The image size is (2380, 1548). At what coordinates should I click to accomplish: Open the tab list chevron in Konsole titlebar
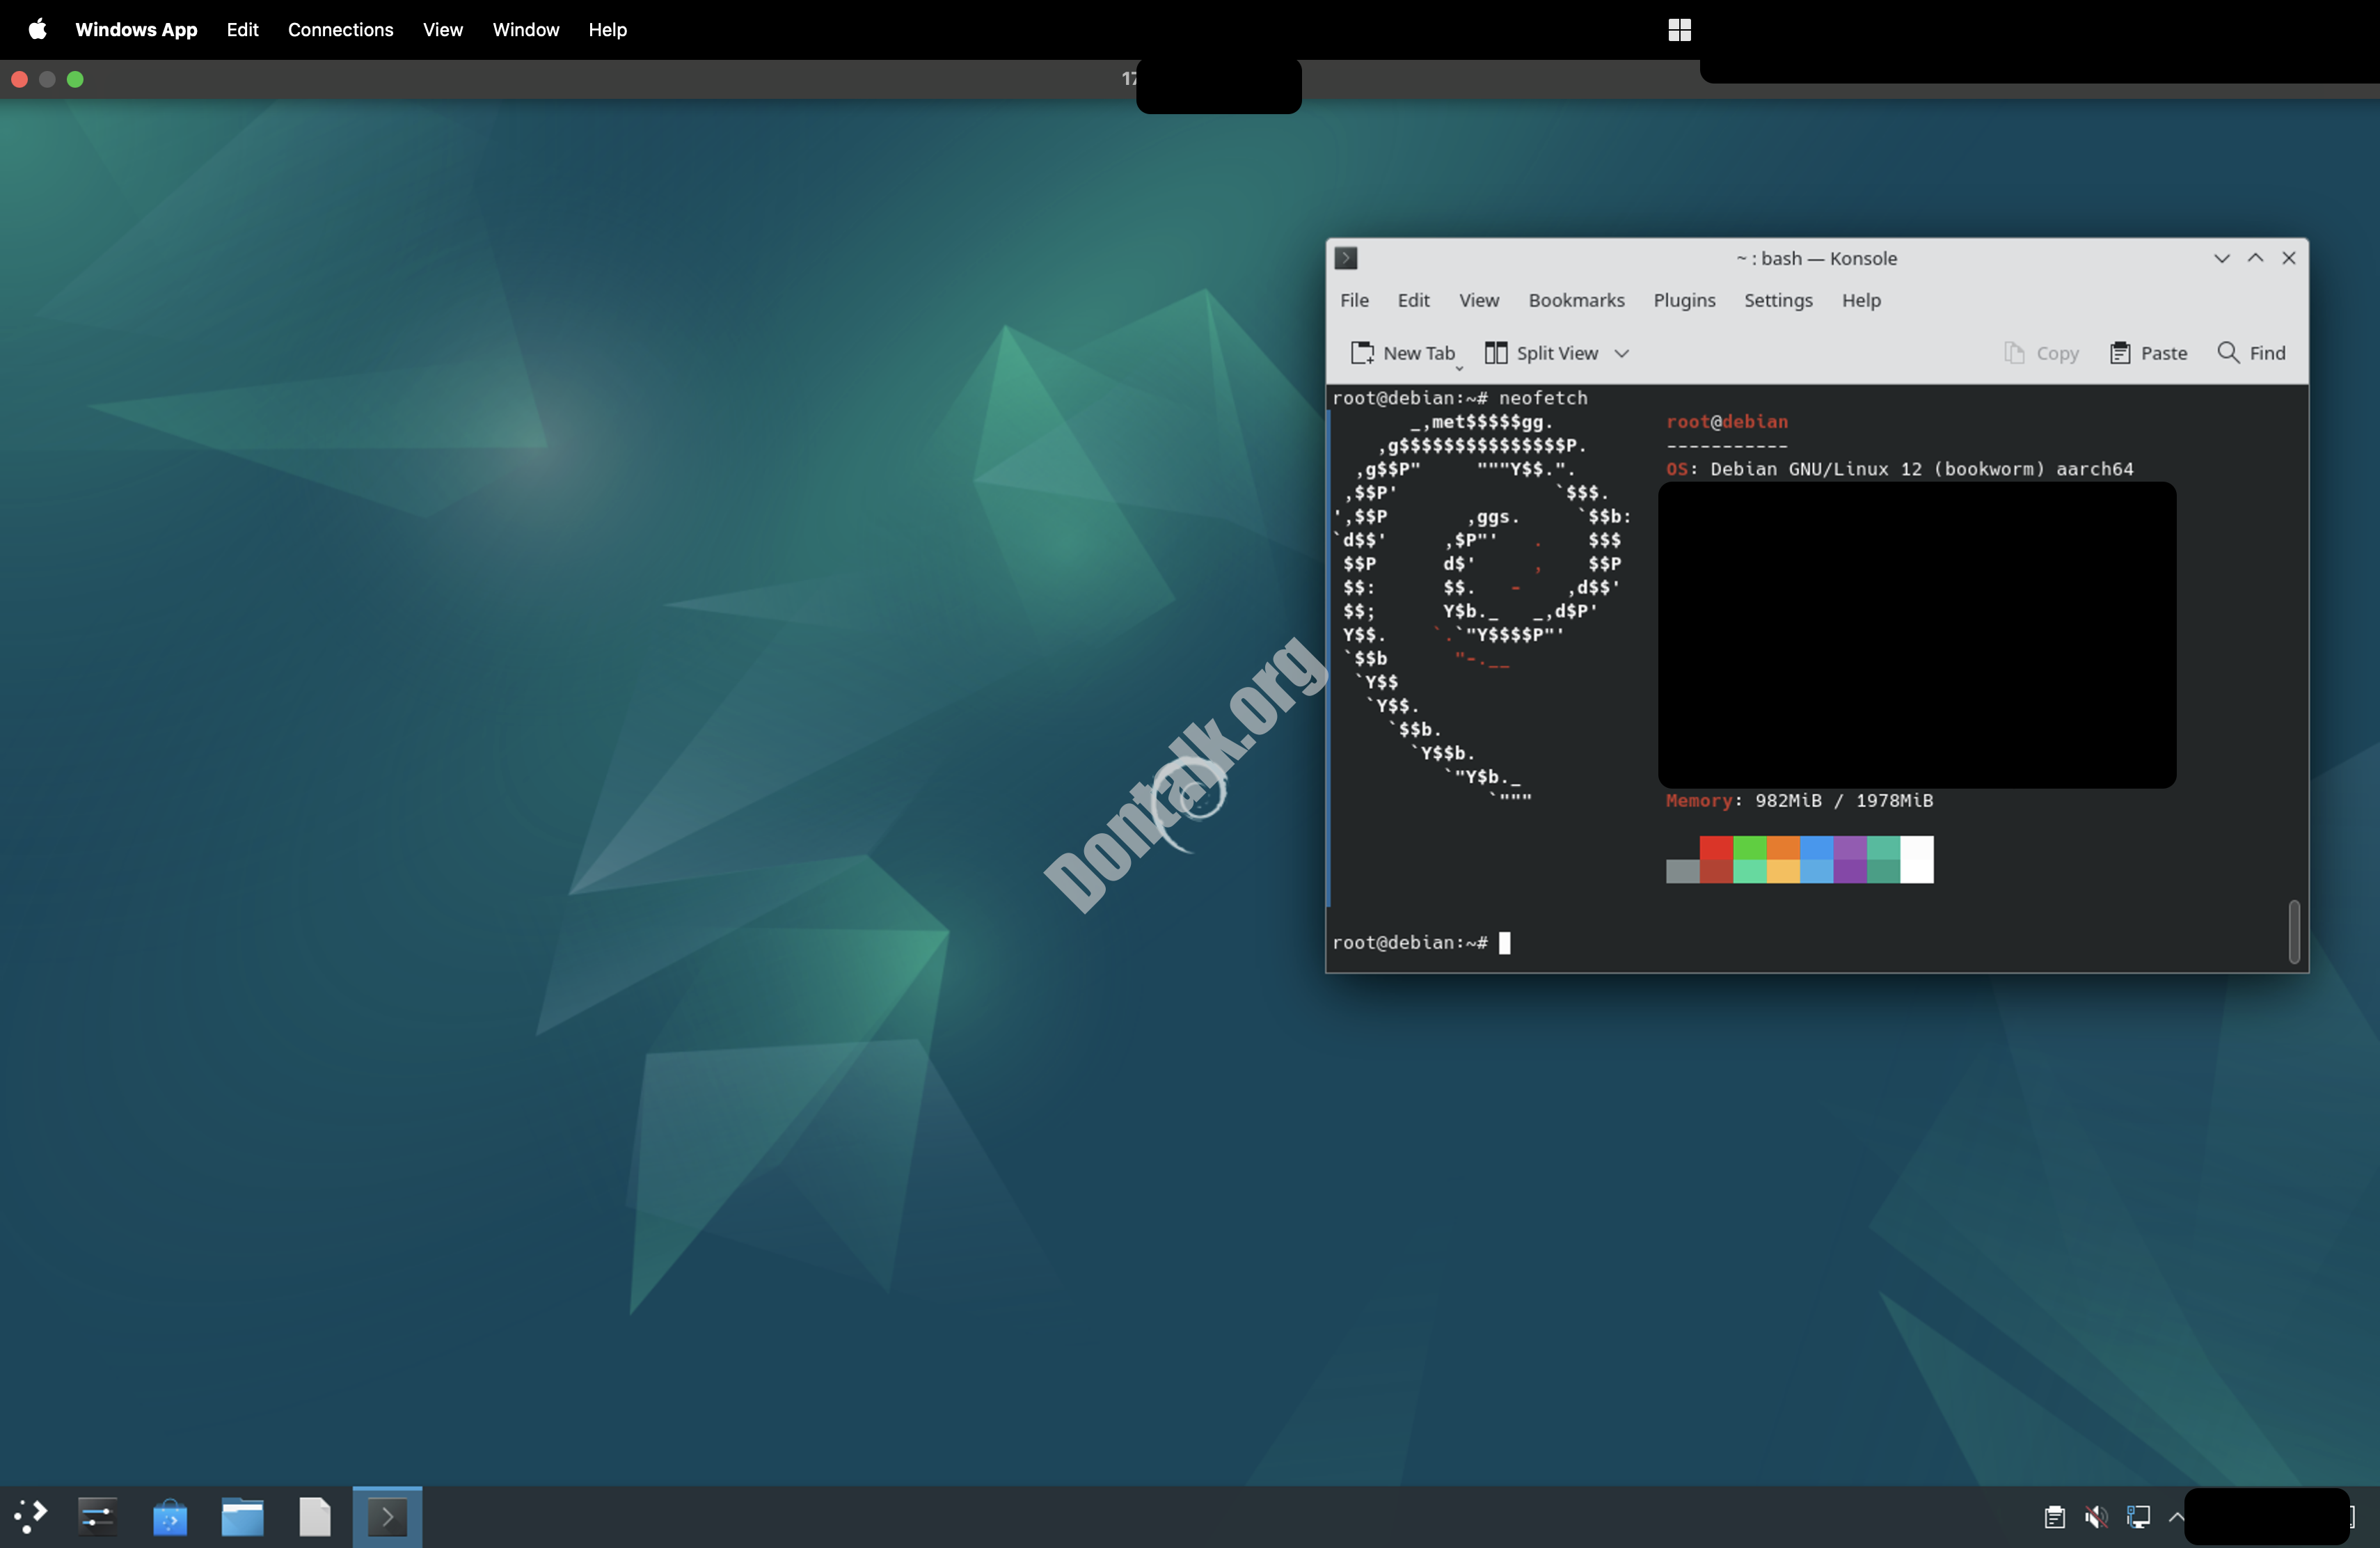point(2221,258)
